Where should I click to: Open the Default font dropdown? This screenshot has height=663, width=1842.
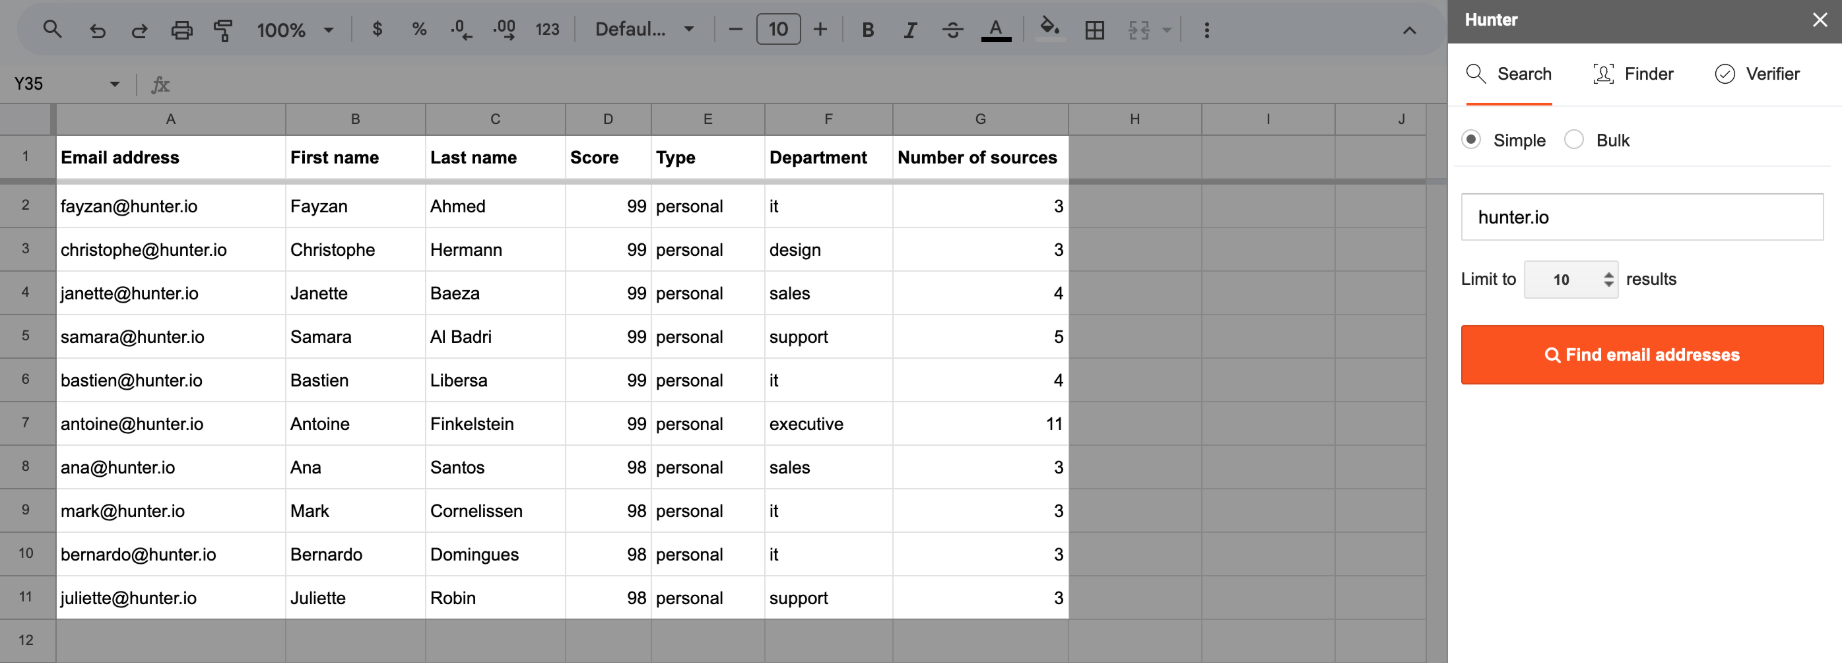pyautogui.click(x=644, y=30)
